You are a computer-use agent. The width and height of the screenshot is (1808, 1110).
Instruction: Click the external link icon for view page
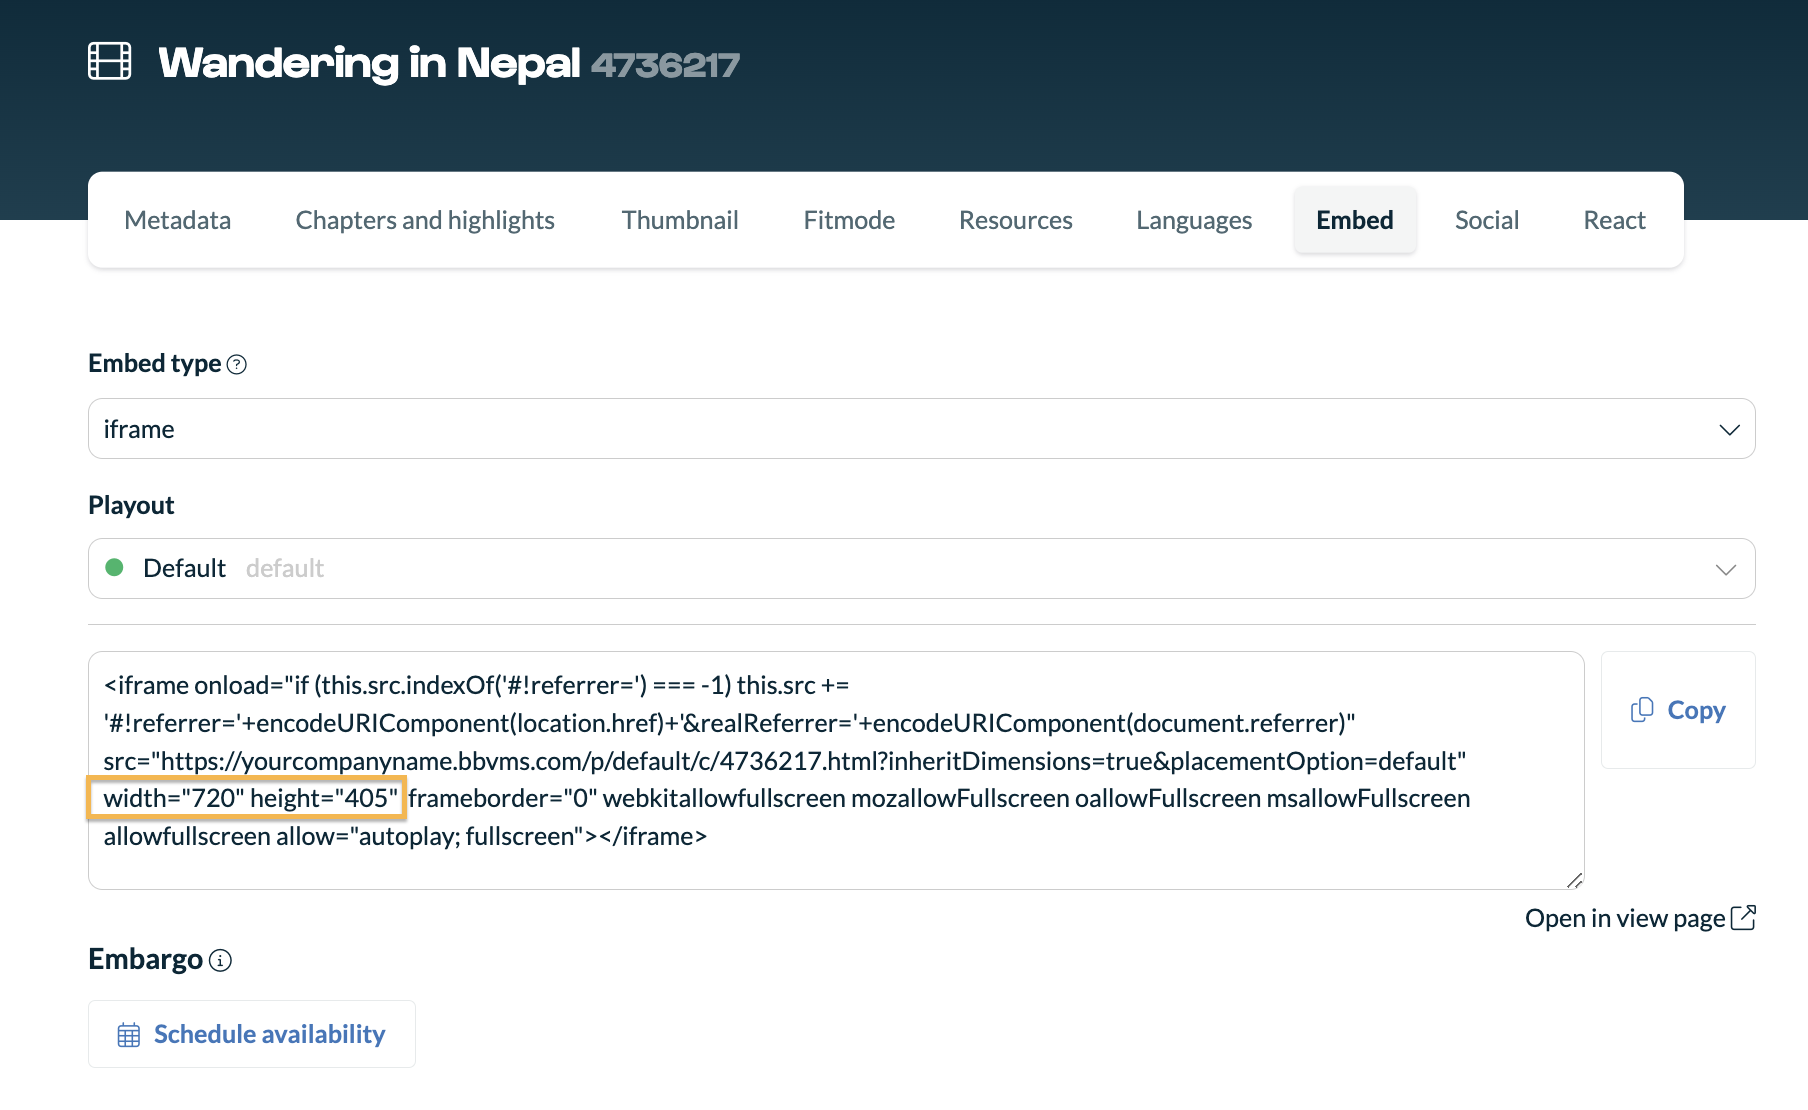pos(1743,918)
